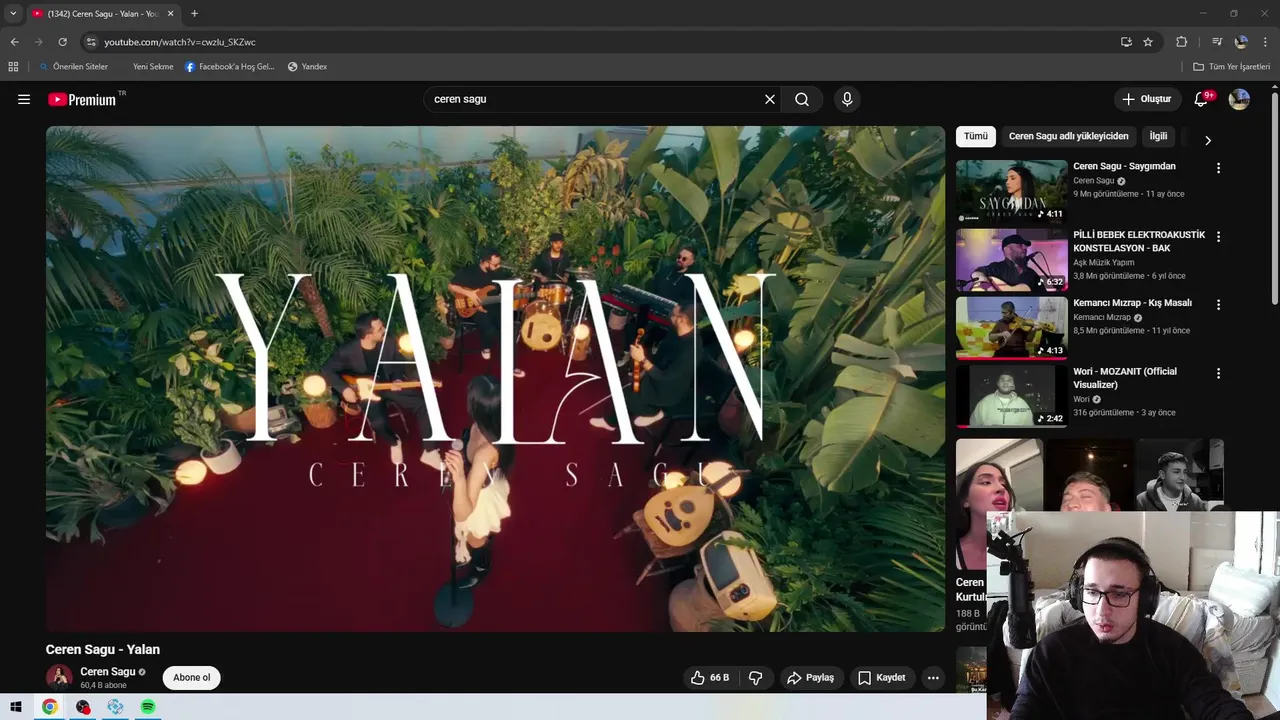The image size is (1280, 720).
Task: Open the YouTube account avatar menu
Action: pyautogui.click(x=1239, y=99)
